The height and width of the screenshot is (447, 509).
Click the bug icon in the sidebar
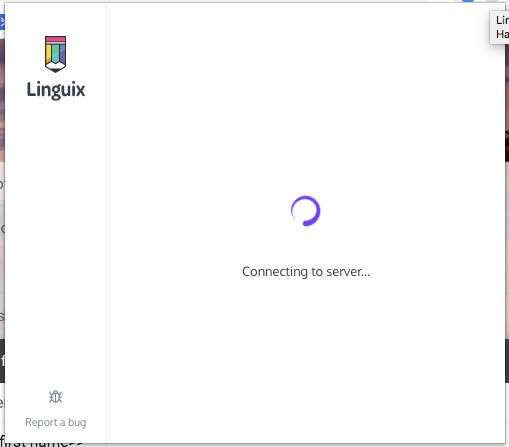click(55, 397)
